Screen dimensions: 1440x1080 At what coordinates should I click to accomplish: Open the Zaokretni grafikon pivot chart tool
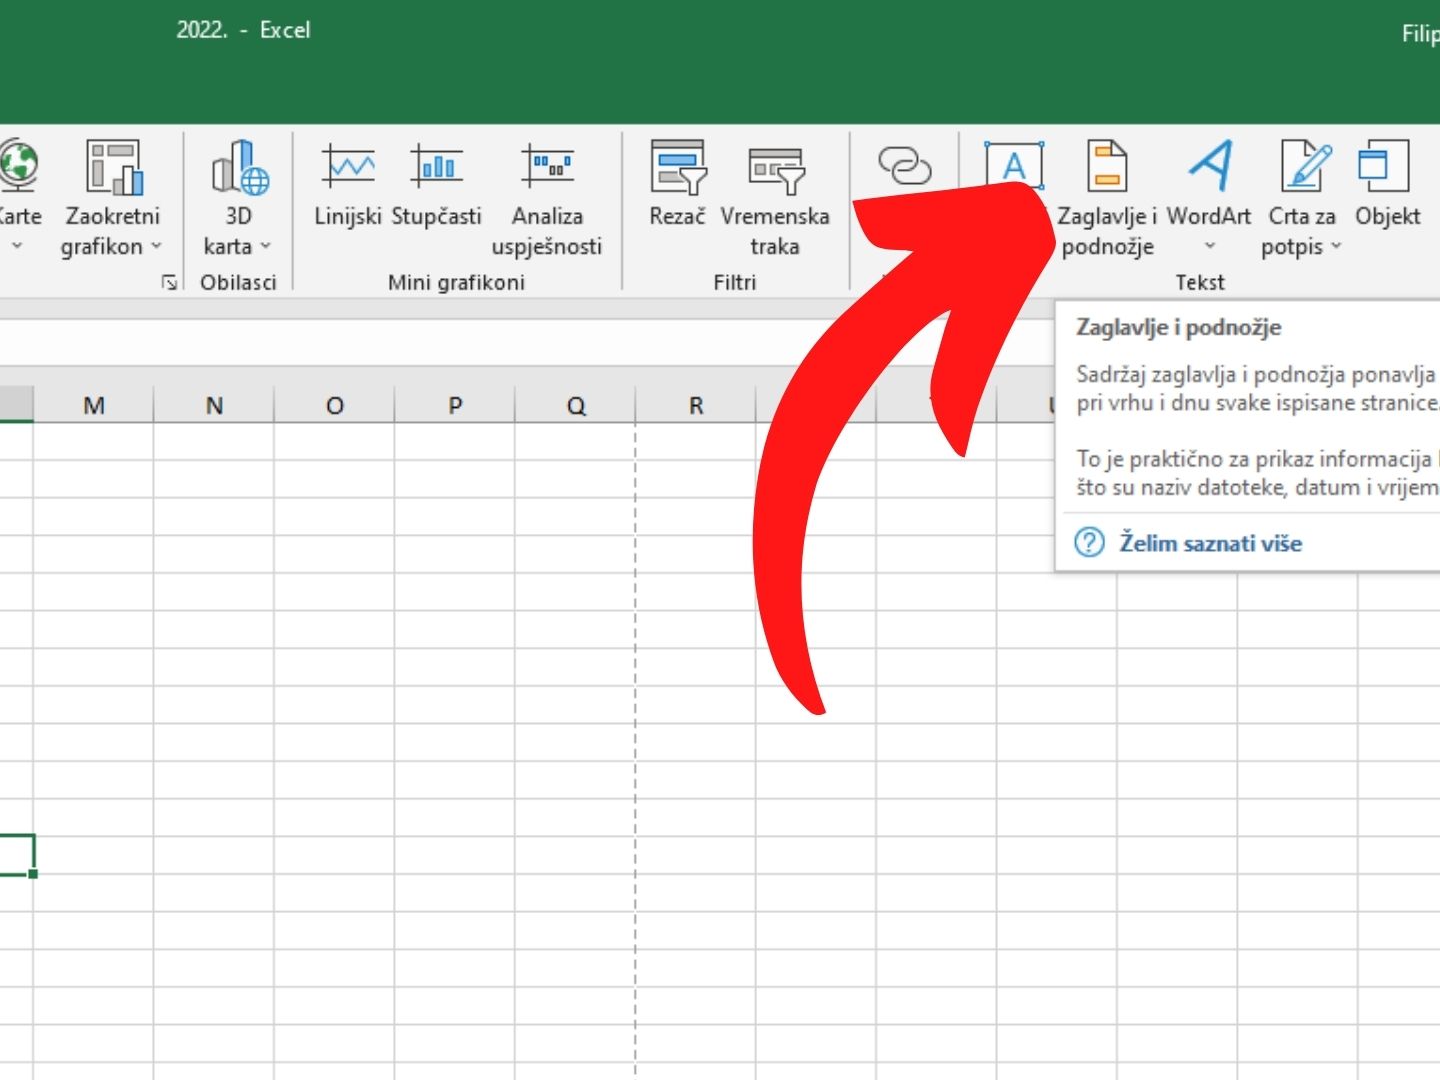pyautogui.click(x=112, y=198)
